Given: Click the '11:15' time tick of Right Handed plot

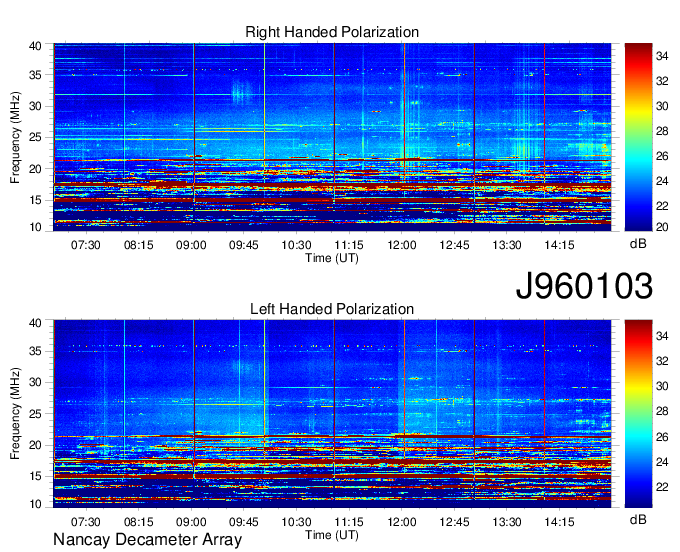Looking at the screenshot, I should [349, 245].
